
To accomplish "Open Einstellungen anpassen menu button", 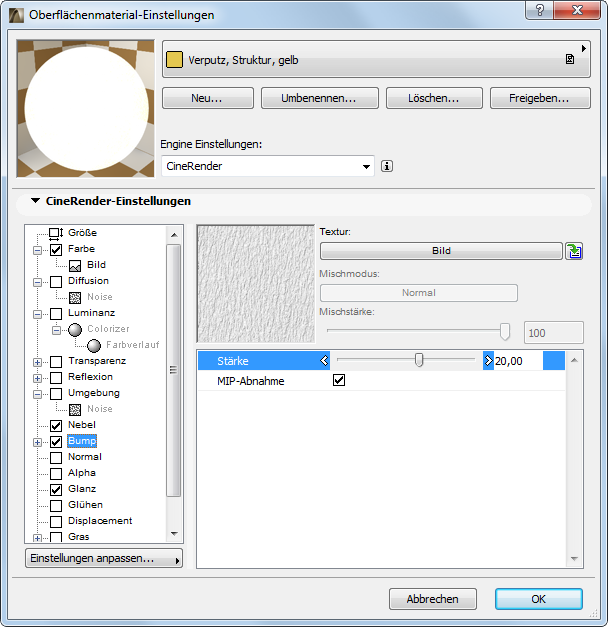I will tap(104, 558).
